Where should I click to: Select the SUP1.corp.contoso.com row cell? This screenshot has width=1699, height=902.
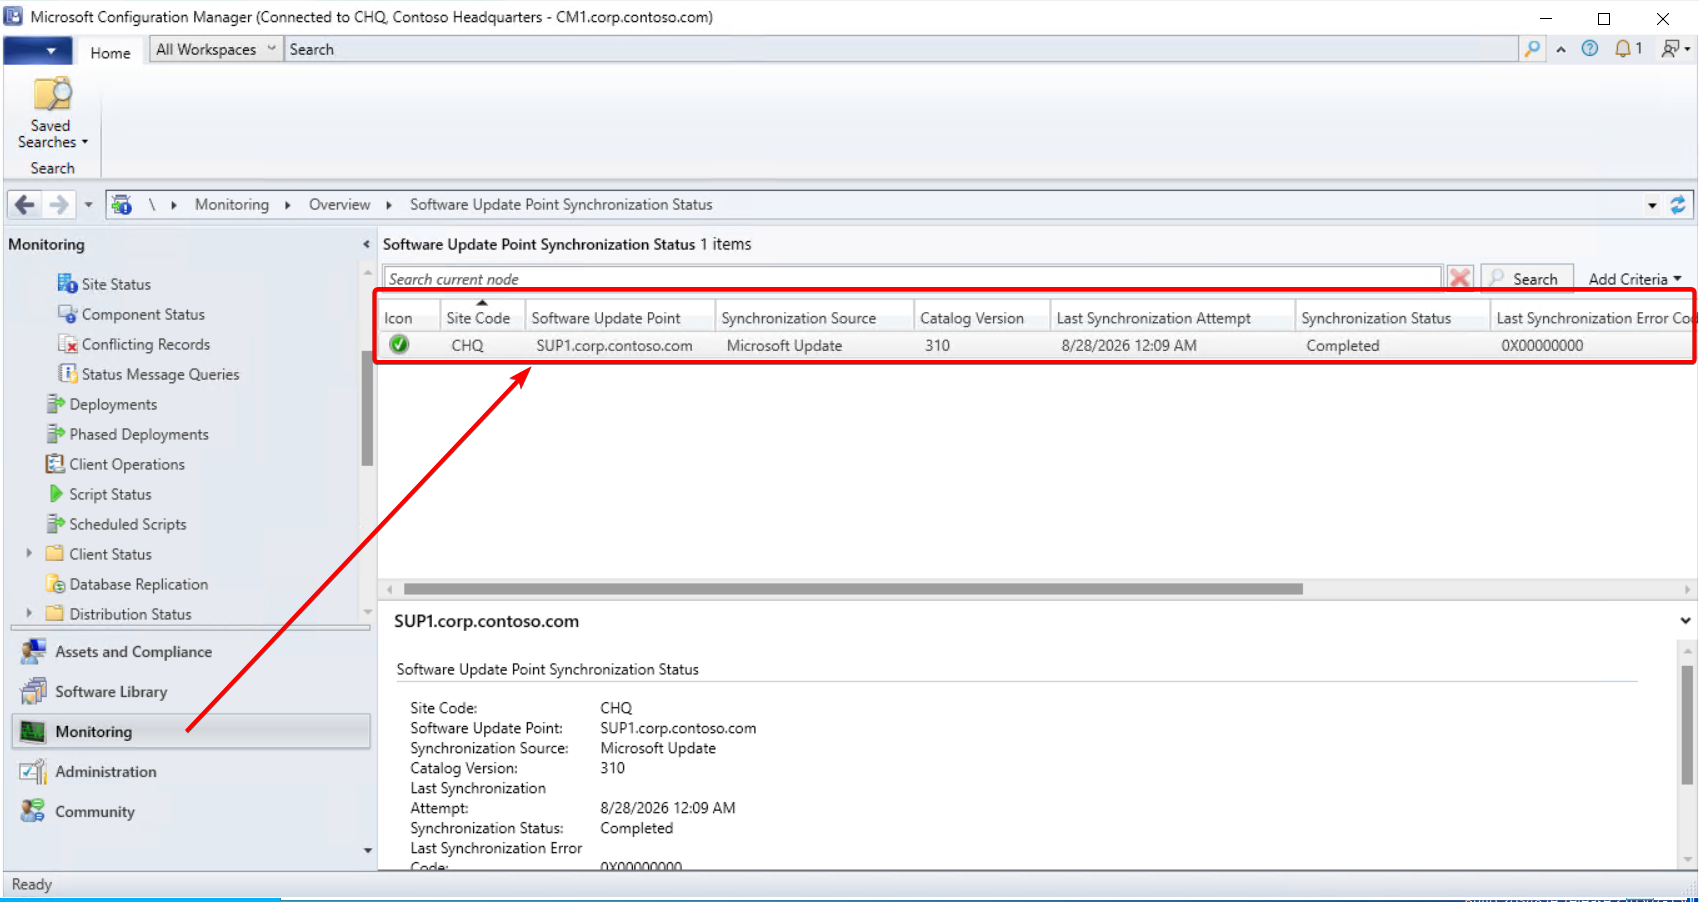point(614,345)
